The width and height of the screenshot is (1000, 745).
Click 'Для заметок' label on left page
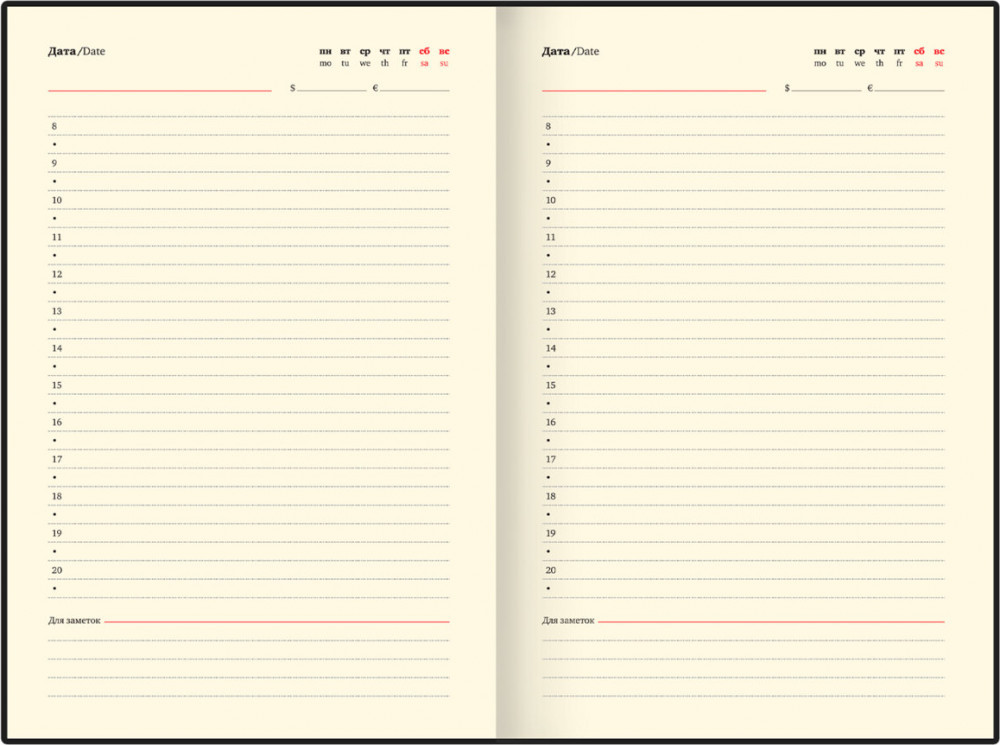(74, 621)
